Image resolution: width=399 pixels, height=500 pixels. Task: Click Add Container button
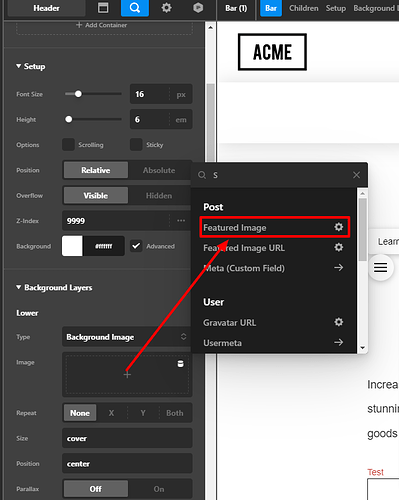[102, 25]
